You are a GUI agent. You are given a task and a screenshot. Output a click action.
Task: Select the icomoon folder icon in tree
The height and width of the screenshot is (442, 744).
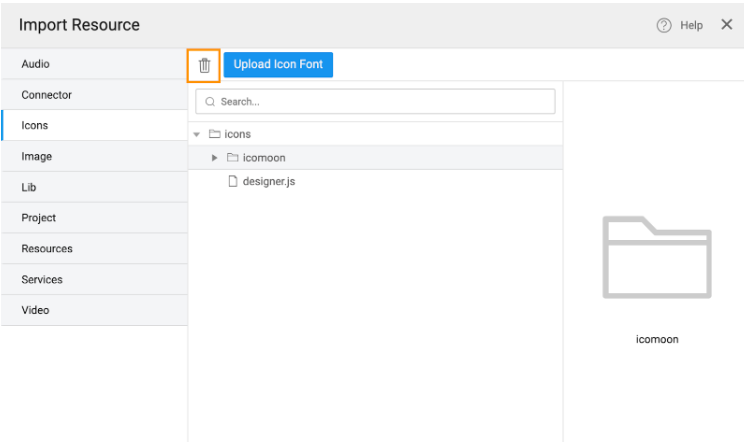tap(232, 158)
